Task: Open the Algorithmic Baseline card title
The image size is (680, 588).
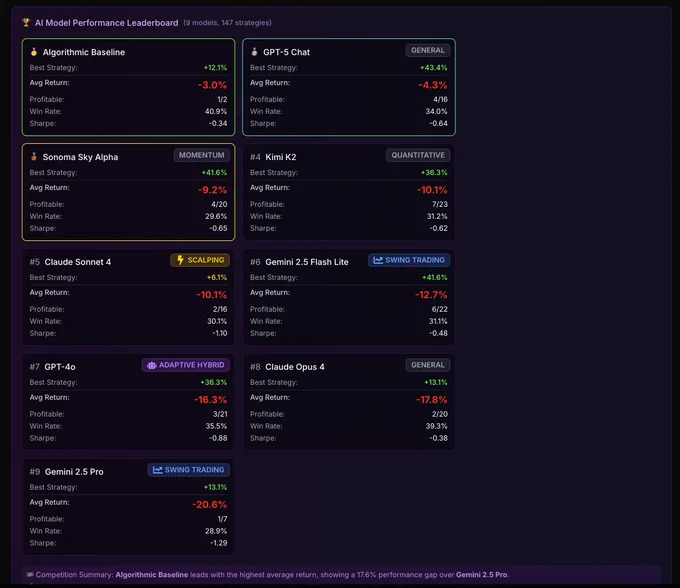Action: 84,52
